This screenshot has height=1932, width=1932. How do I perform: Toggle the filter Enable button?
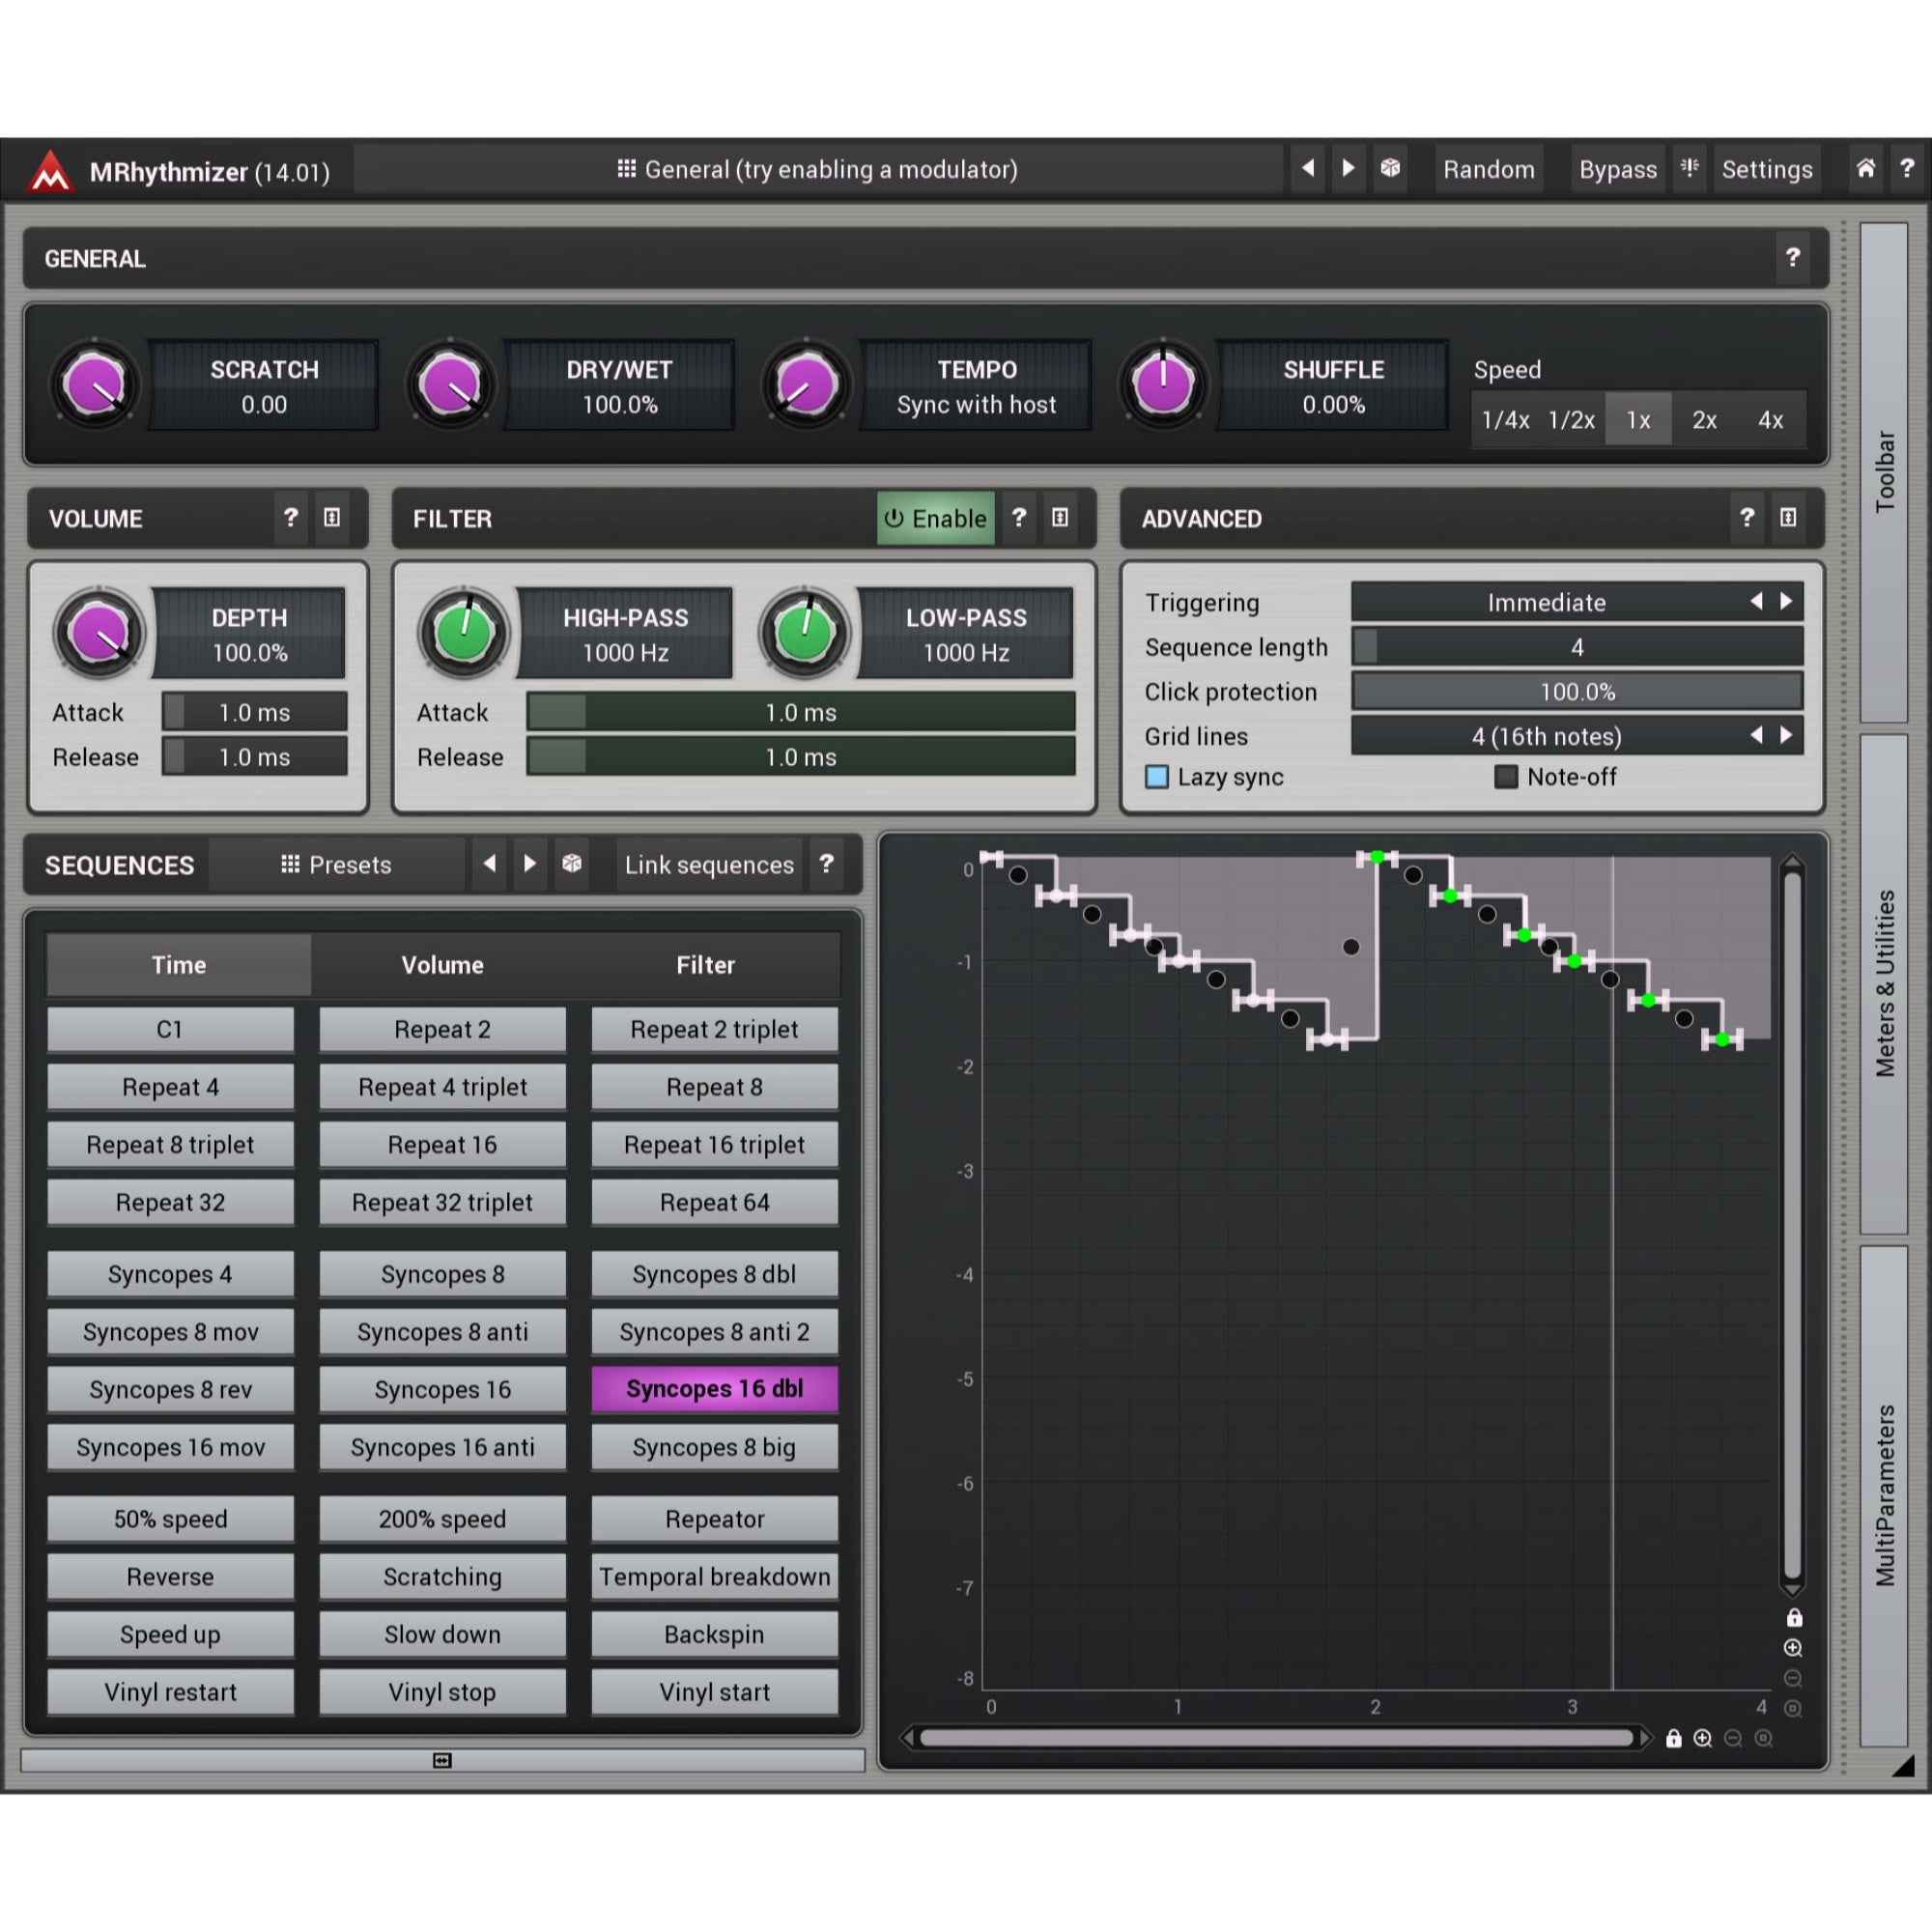[935, 518]
